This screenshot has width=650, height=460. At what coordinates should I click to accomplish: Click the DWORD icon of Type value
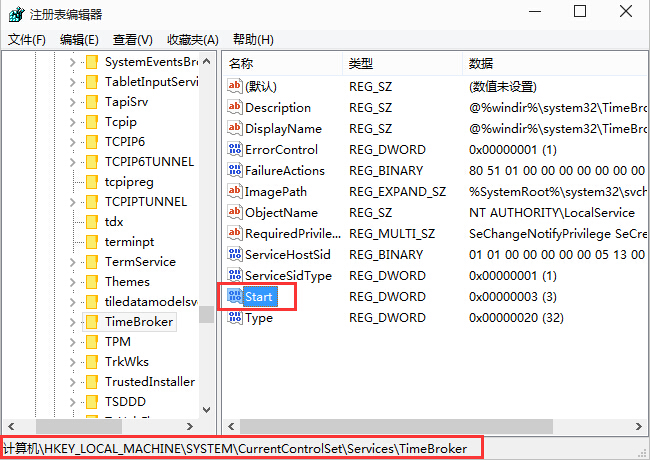point(235,317)
